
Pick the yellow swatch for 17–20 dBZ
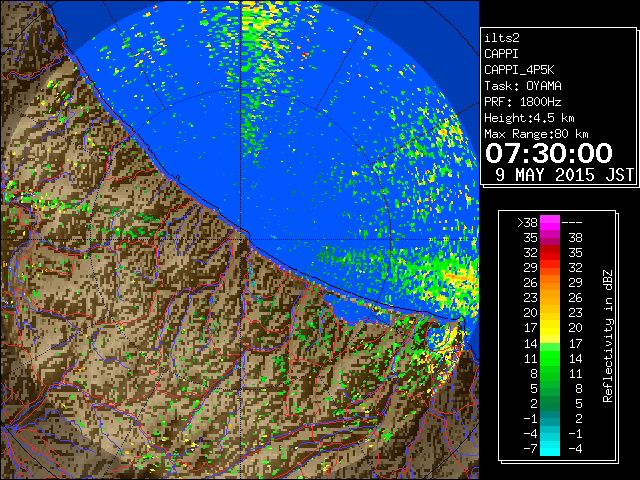pos(550,328)
